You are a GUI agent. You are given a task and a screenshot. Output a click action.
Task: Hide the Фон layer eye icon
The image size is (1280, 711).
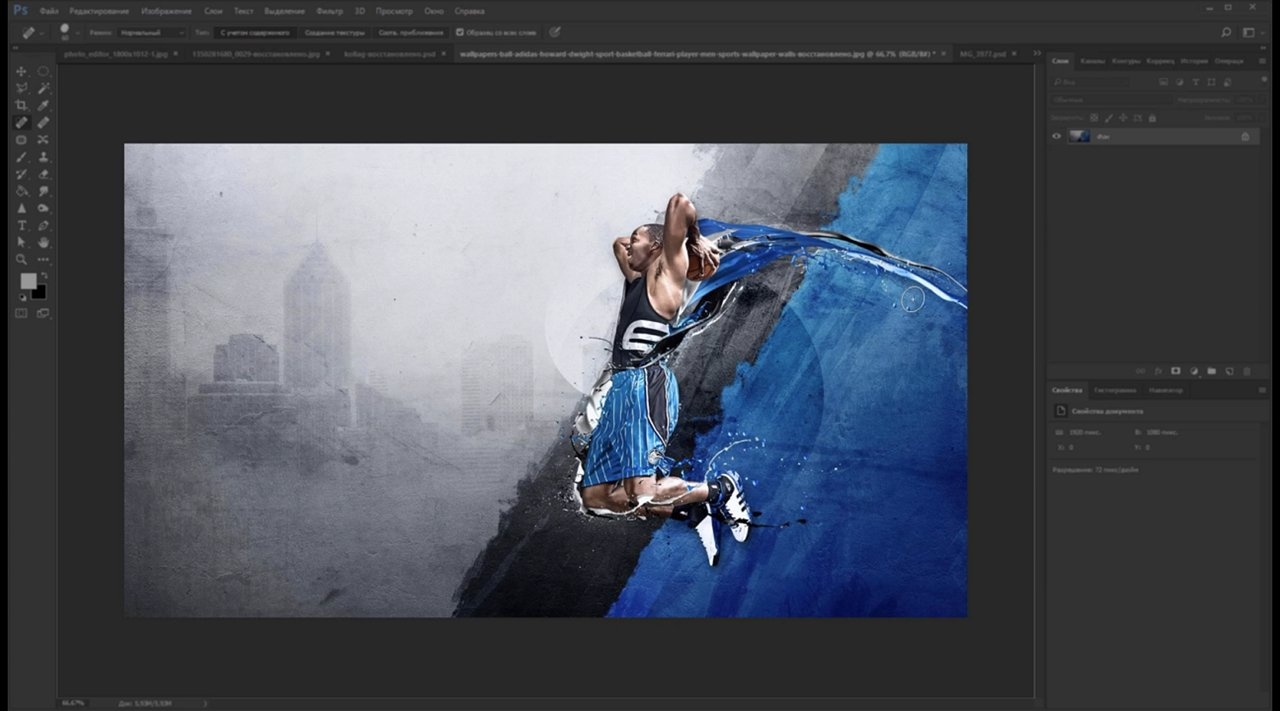pos(1056,136)
